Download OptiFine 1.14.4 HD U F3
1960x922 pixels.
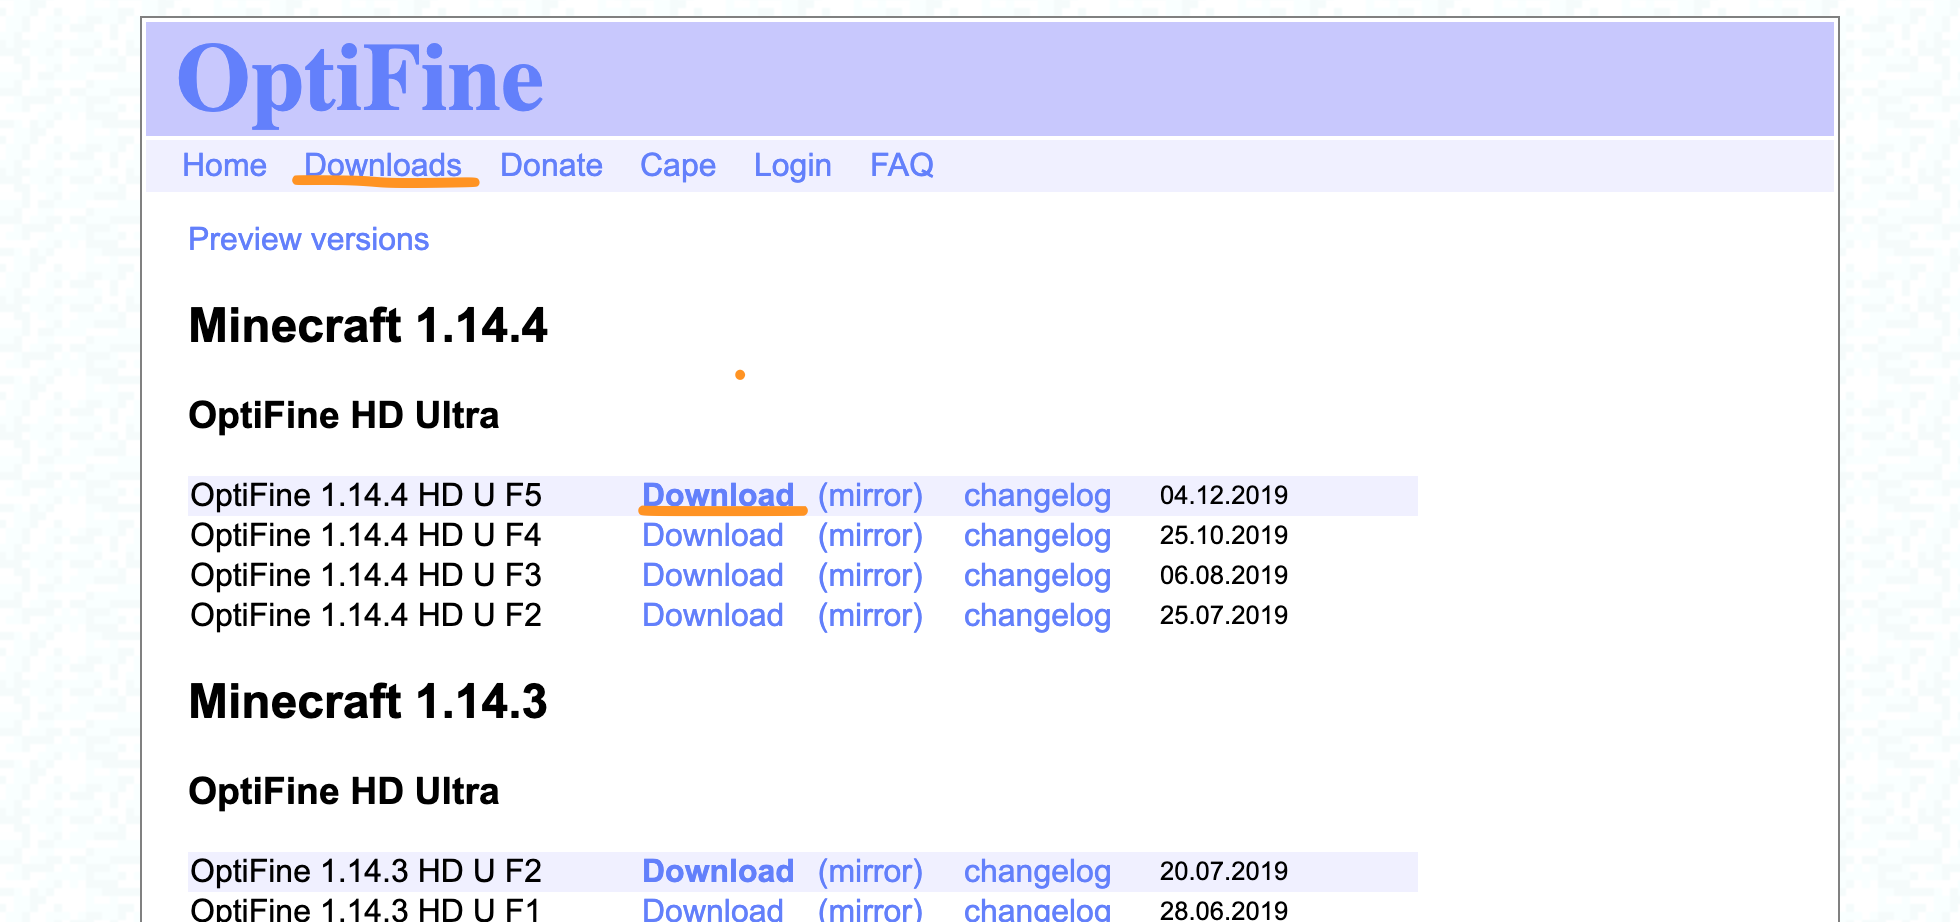click(x=712, y=575)
